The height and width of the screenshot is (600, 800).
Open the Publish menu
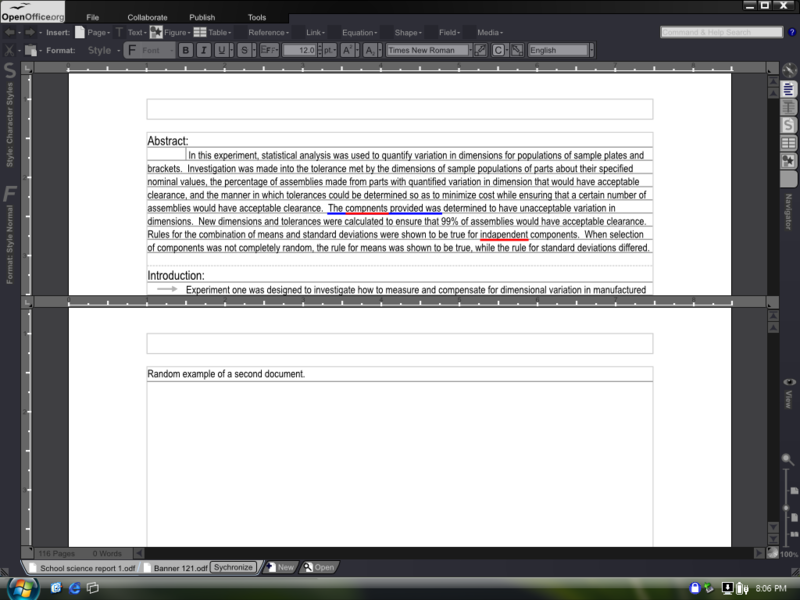202,17
